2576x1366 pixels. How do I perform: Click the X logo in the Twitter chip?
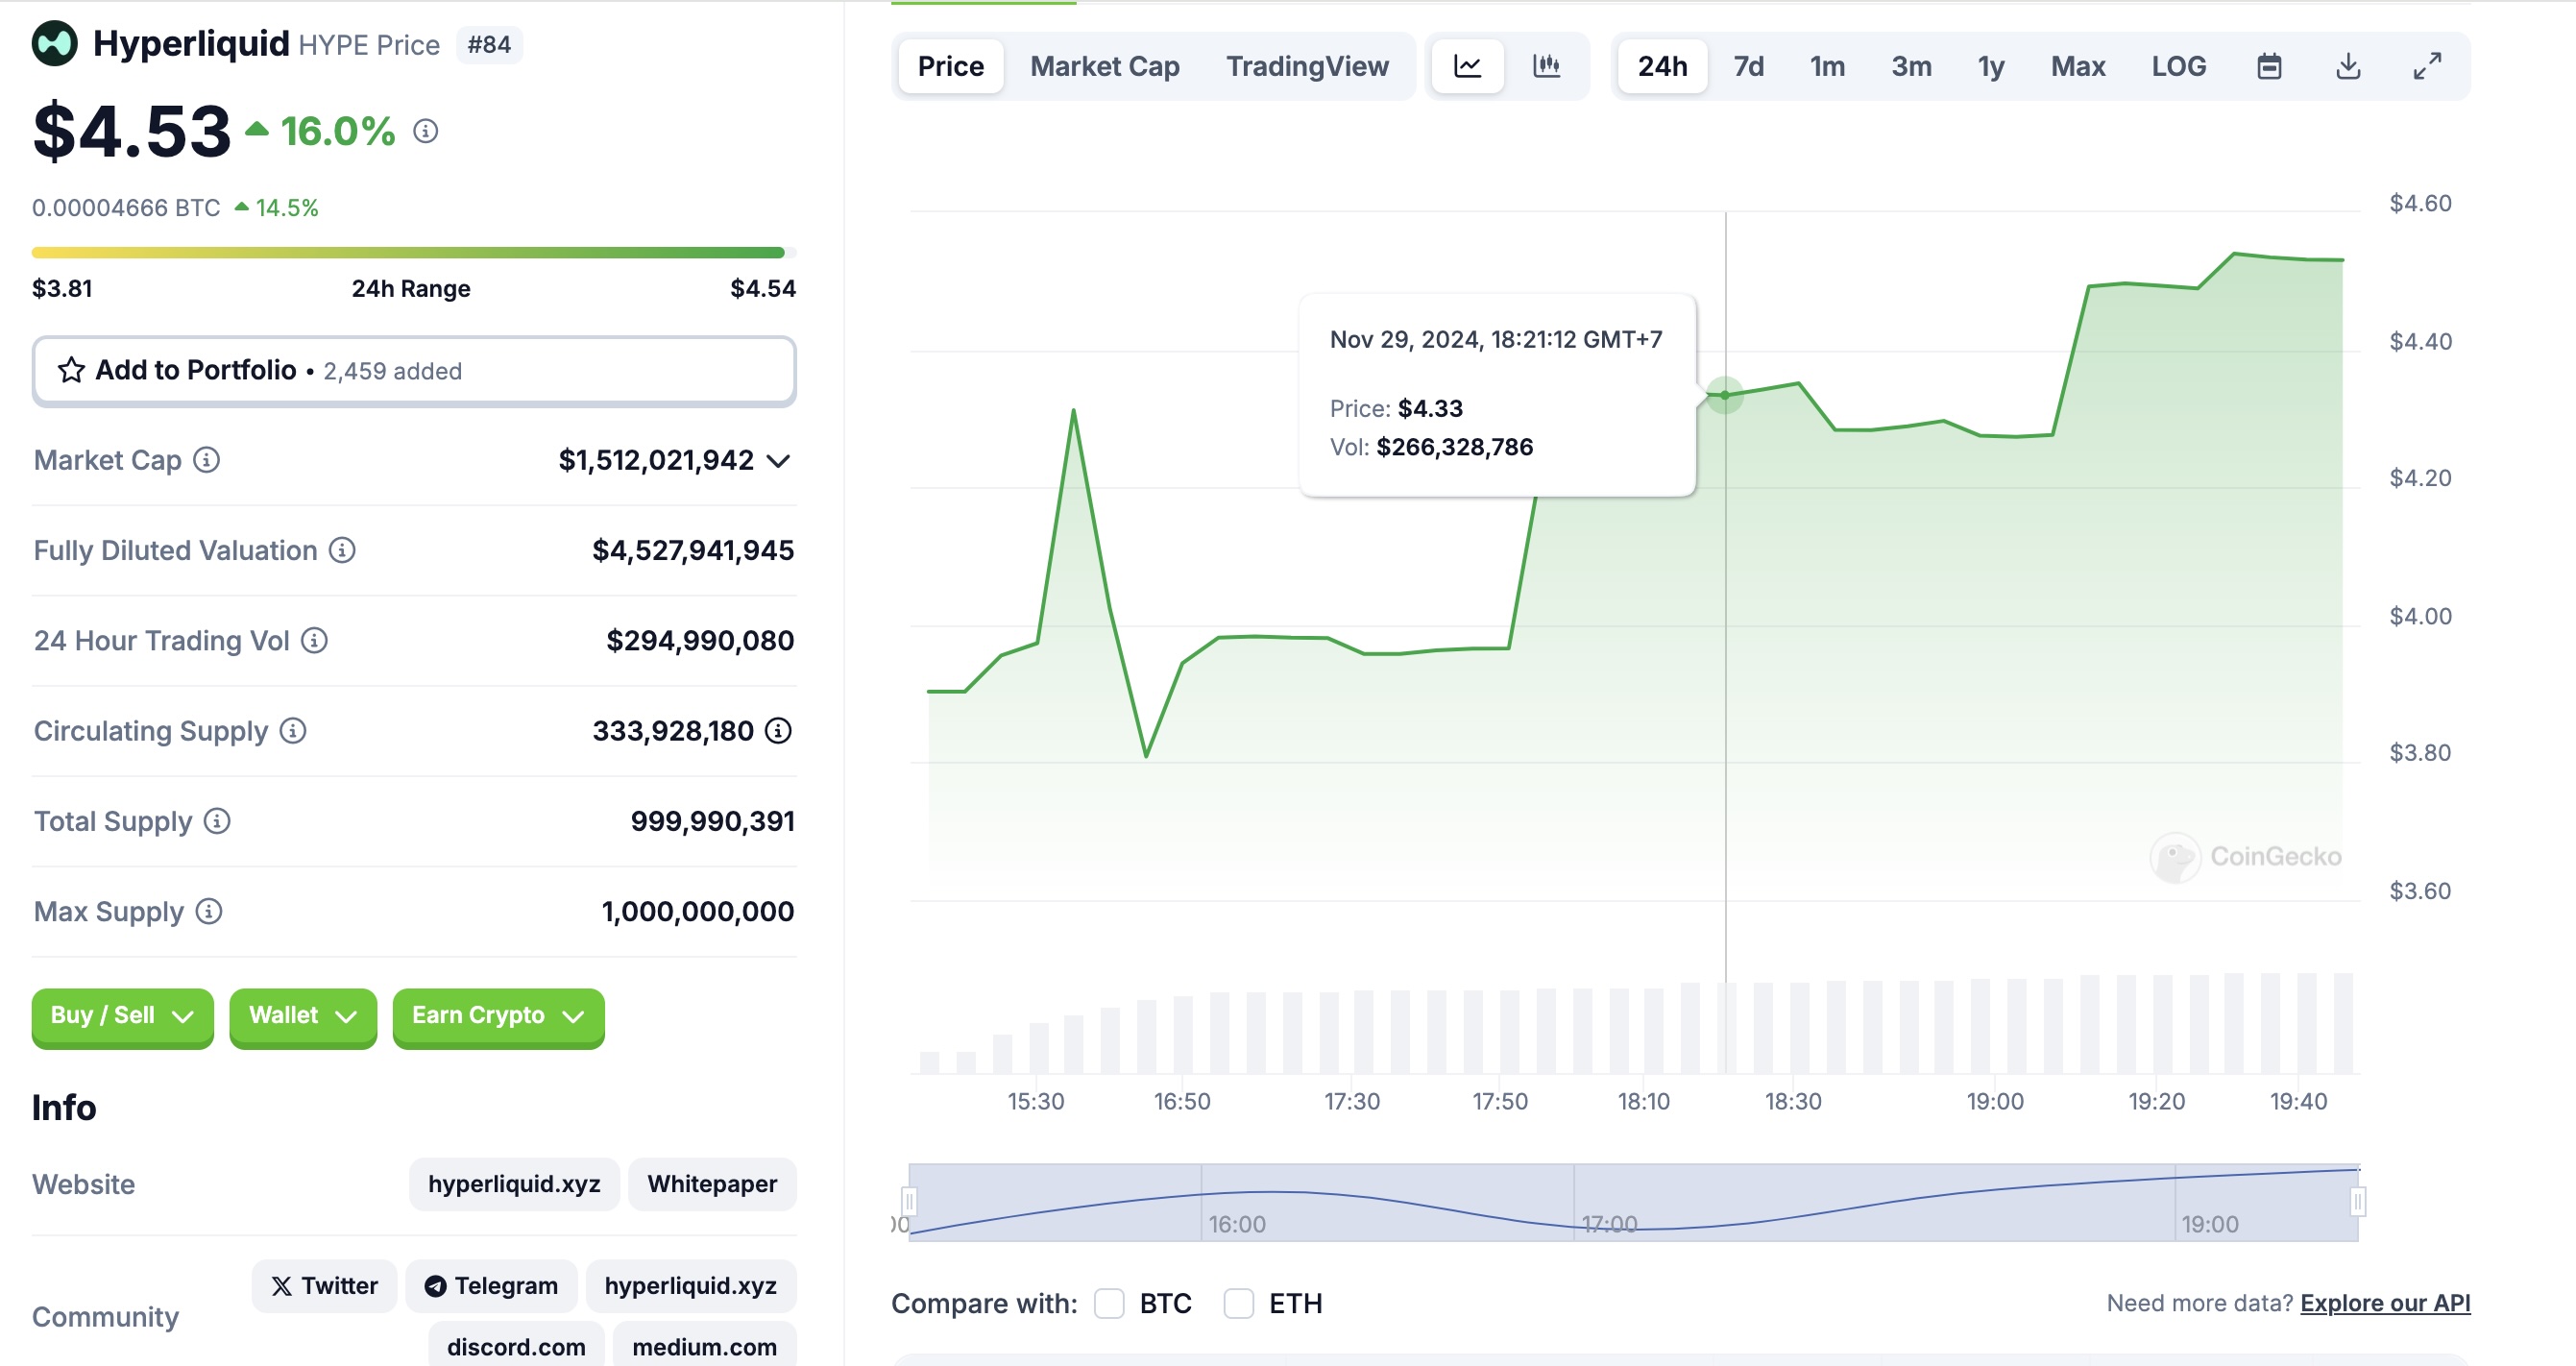[282, 1286]
